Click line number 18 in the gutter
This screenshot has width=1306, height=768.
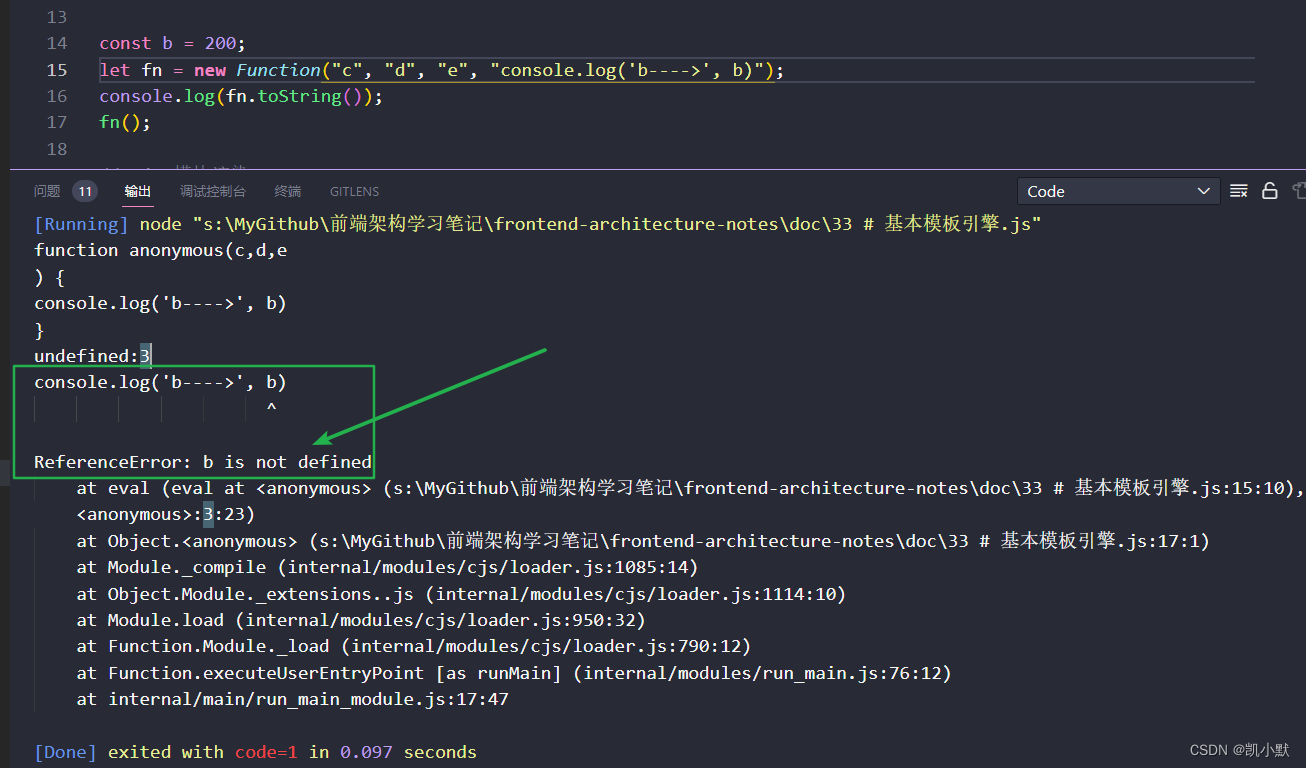tap(57, 149)
